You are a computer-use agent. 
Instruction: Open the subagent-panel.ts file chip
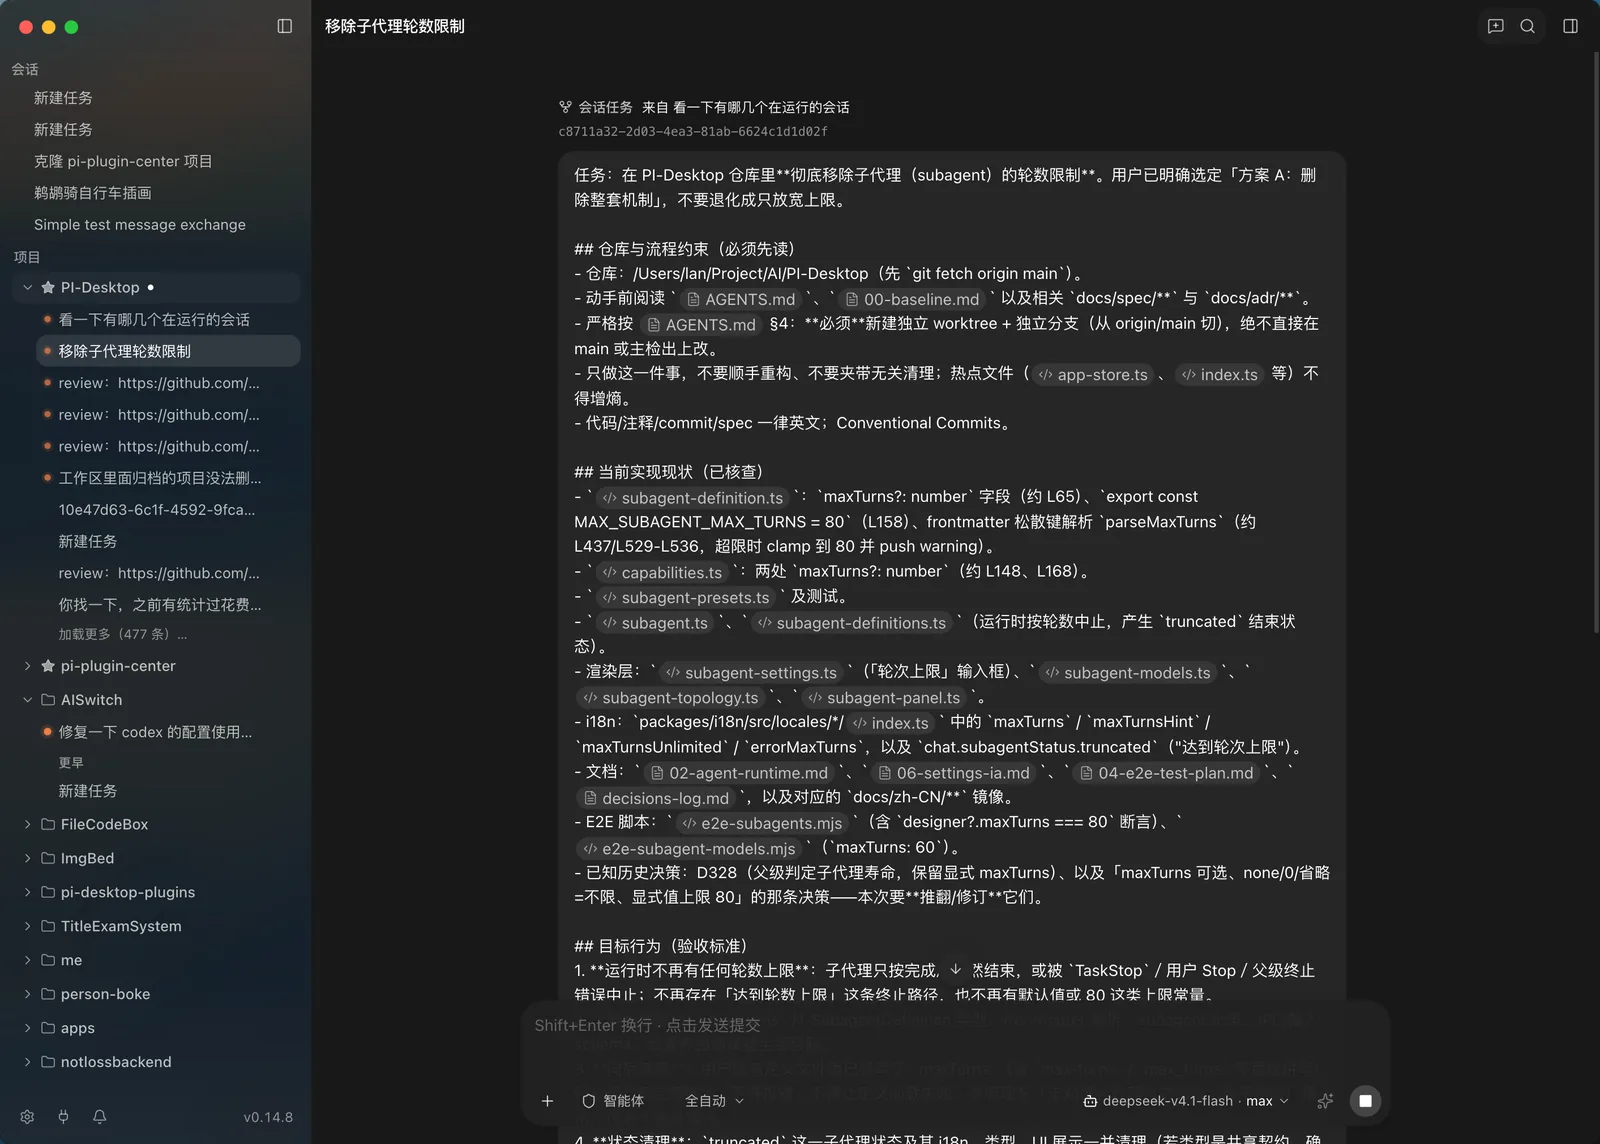884,698
